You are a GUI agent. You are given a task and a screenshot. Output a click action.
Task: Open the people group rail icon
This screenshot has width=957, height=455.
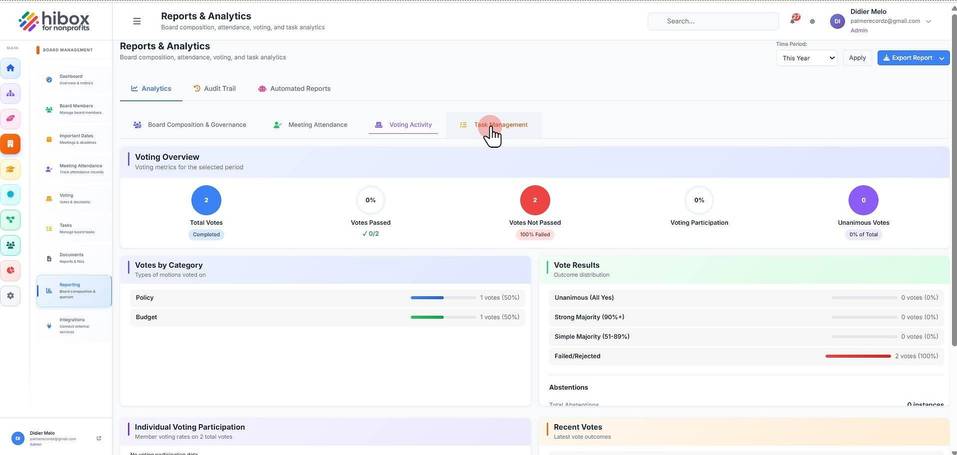tap(10, 245)
